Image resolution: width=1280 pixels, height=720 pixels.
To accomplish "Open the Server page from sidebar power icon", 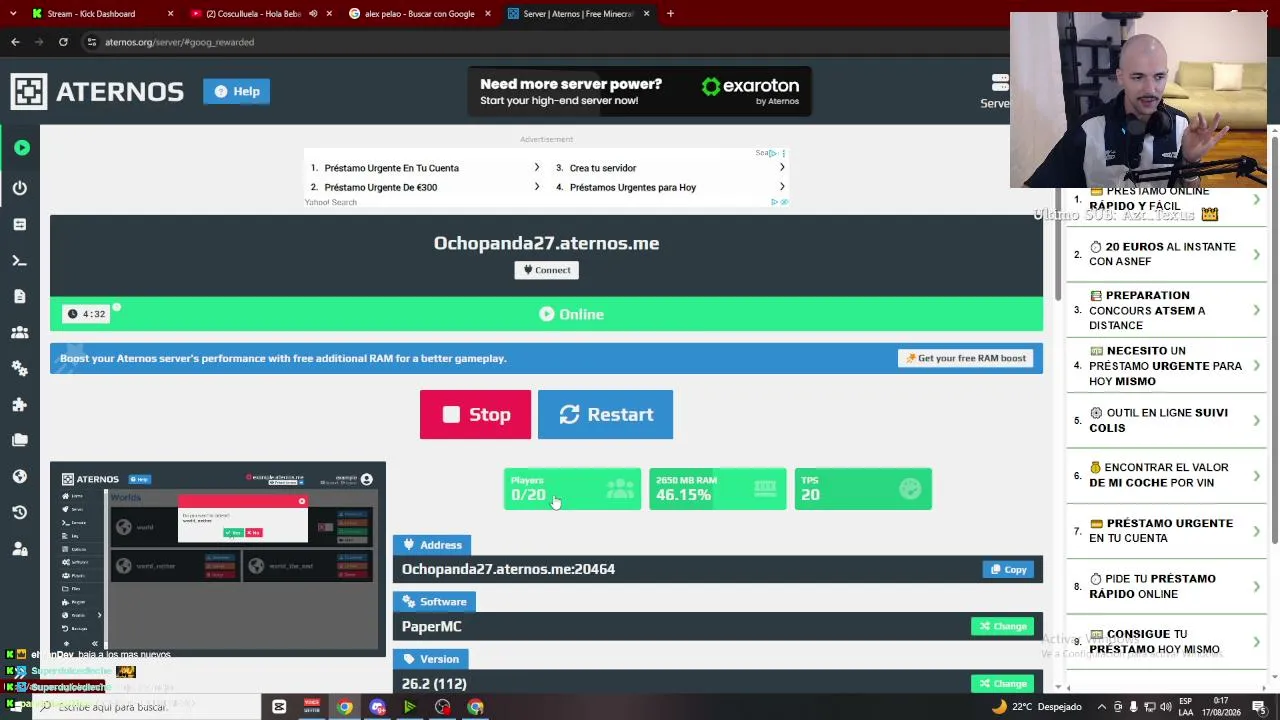I will (x=20, y=188).
